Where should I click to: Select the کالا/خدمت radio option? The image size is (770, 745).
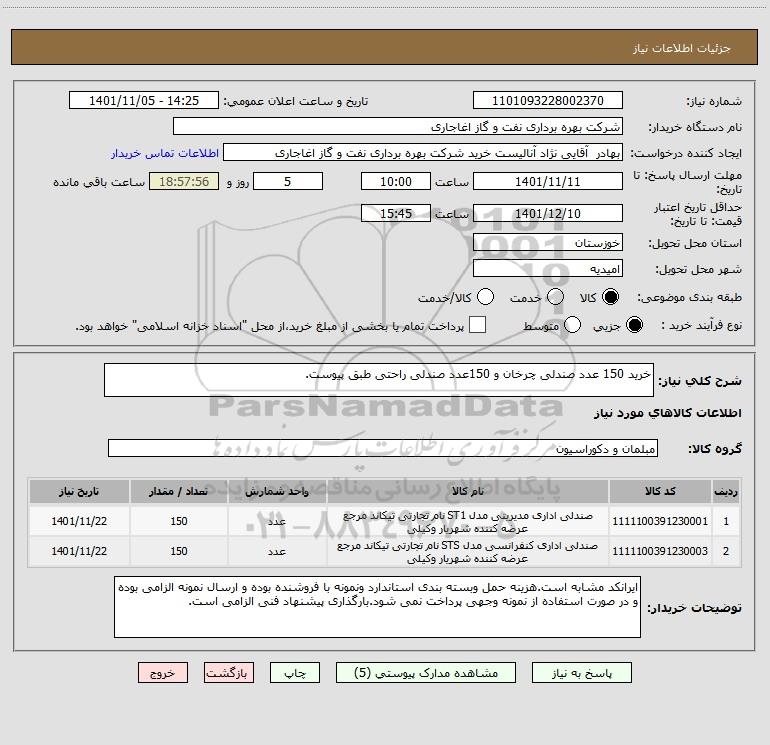tap(485, 297)
